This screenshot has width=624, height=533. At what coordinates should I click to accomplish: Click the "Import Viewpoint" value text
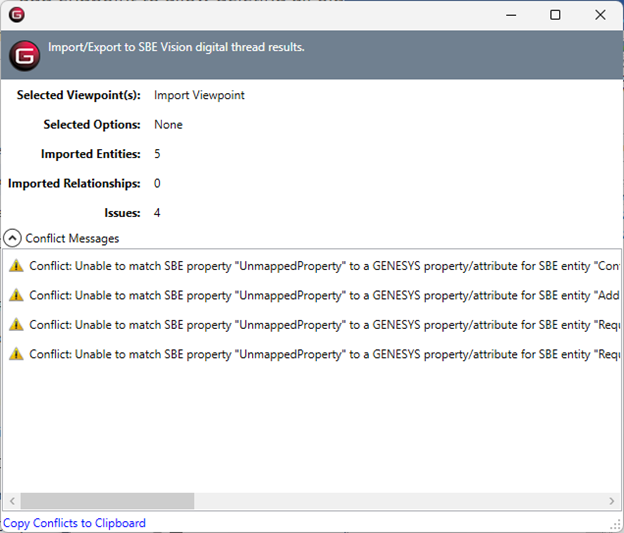(199, 95)
